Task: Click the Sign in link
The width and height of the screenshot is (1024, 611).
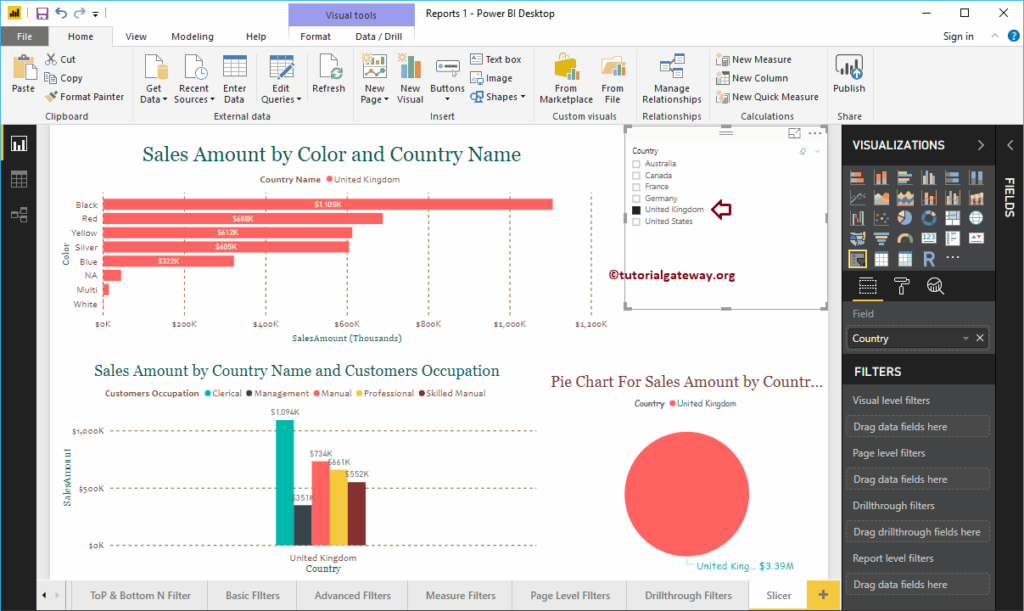Action: pyautogui.click(x=958, y=37)
